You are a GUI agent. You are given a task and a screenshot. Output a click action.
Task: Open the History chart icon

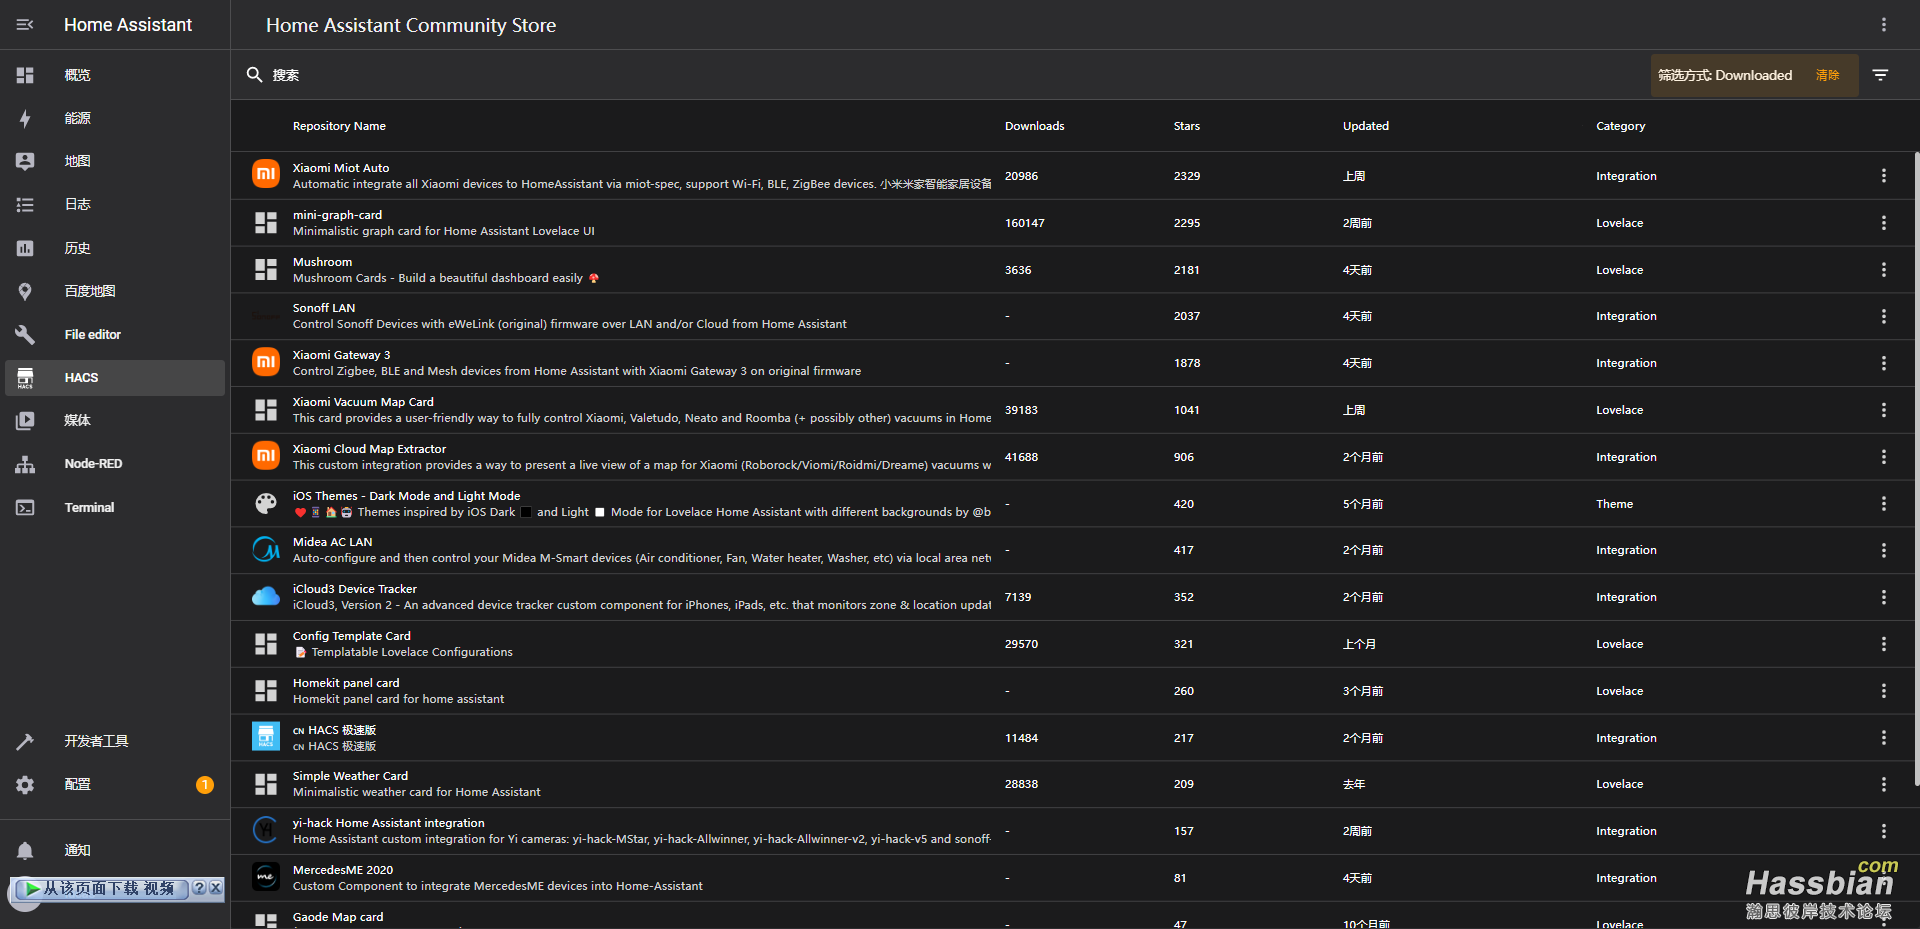click(x=25, y=248)
